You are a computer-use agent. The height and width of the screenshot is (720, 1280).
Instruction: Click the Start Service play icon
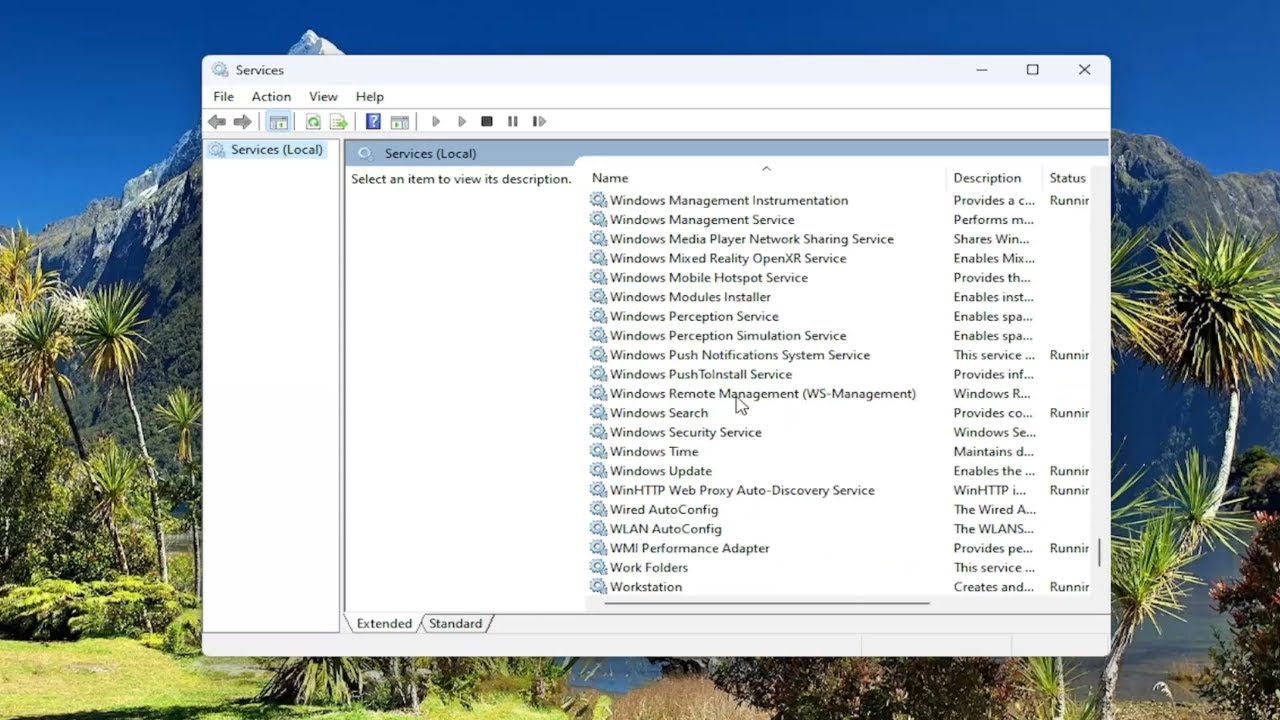[436, 122]
